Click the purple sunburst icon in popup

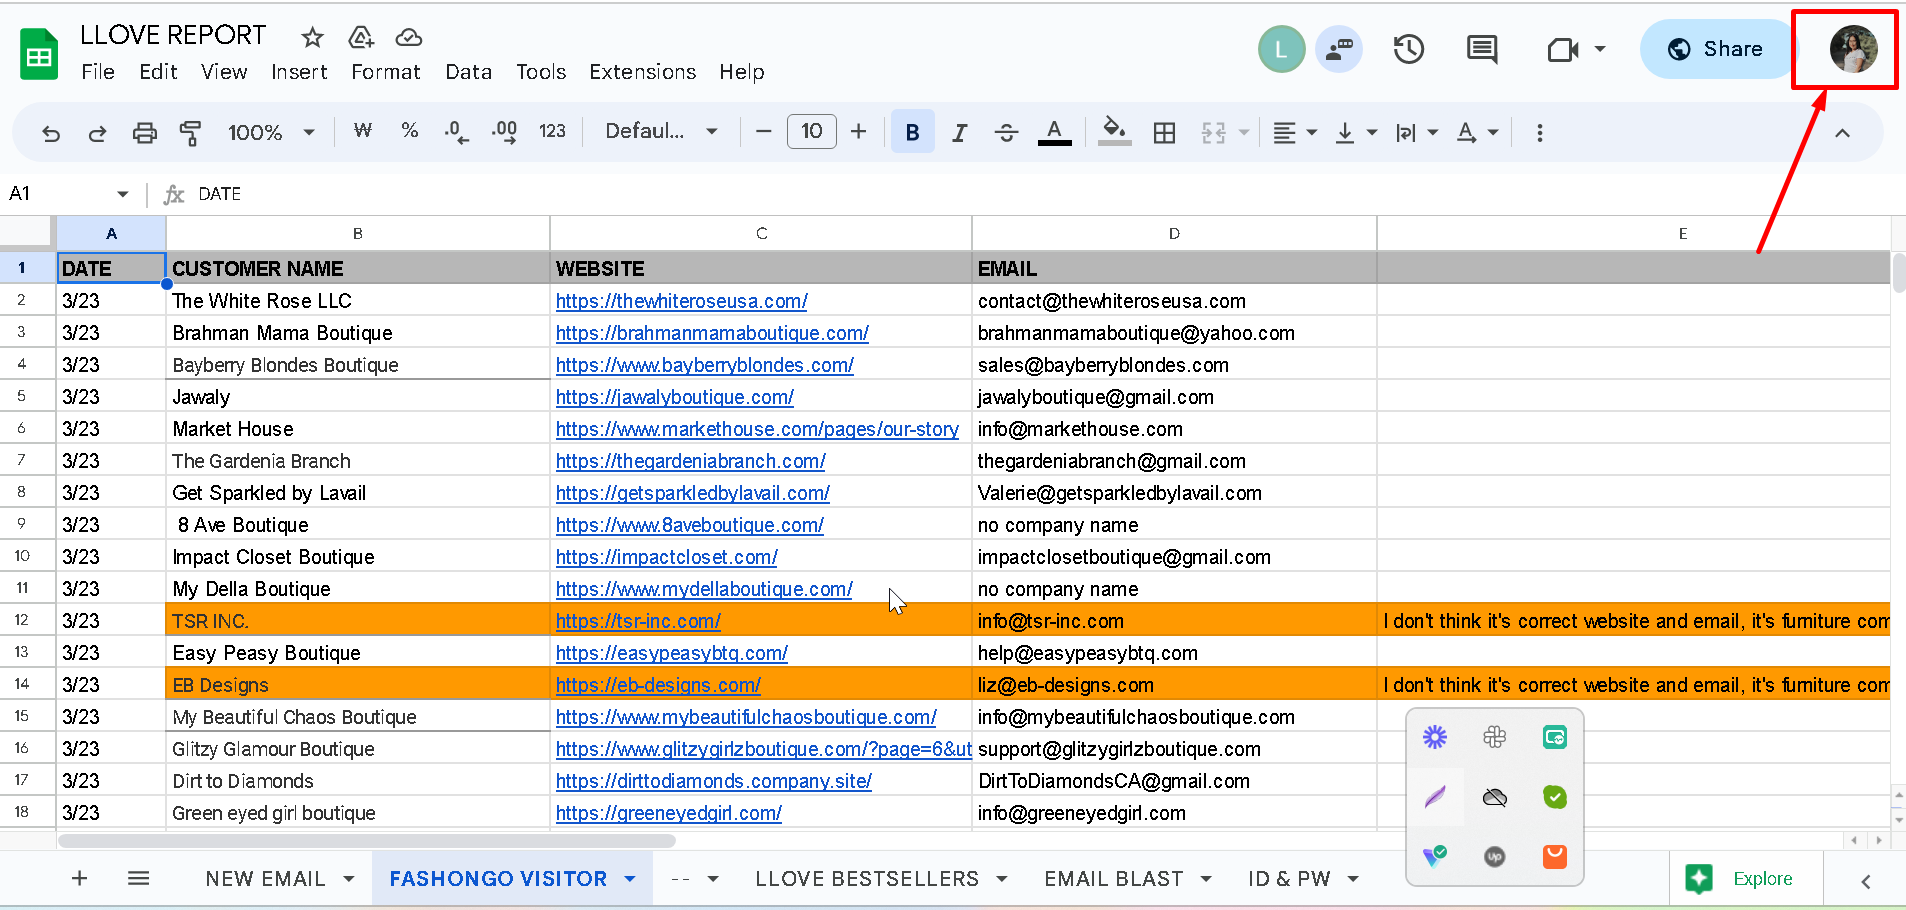coord(1435,738)
